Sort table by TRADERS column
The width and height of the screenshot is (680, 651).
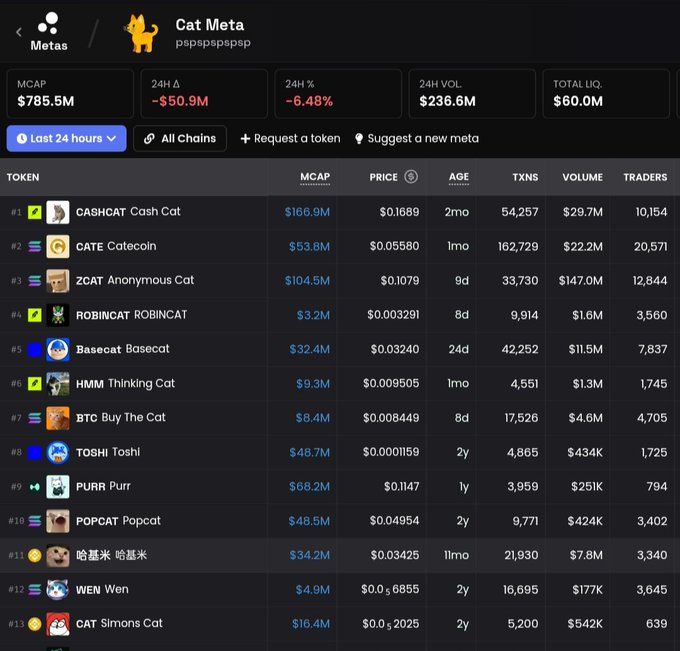(x=645, y=177)
